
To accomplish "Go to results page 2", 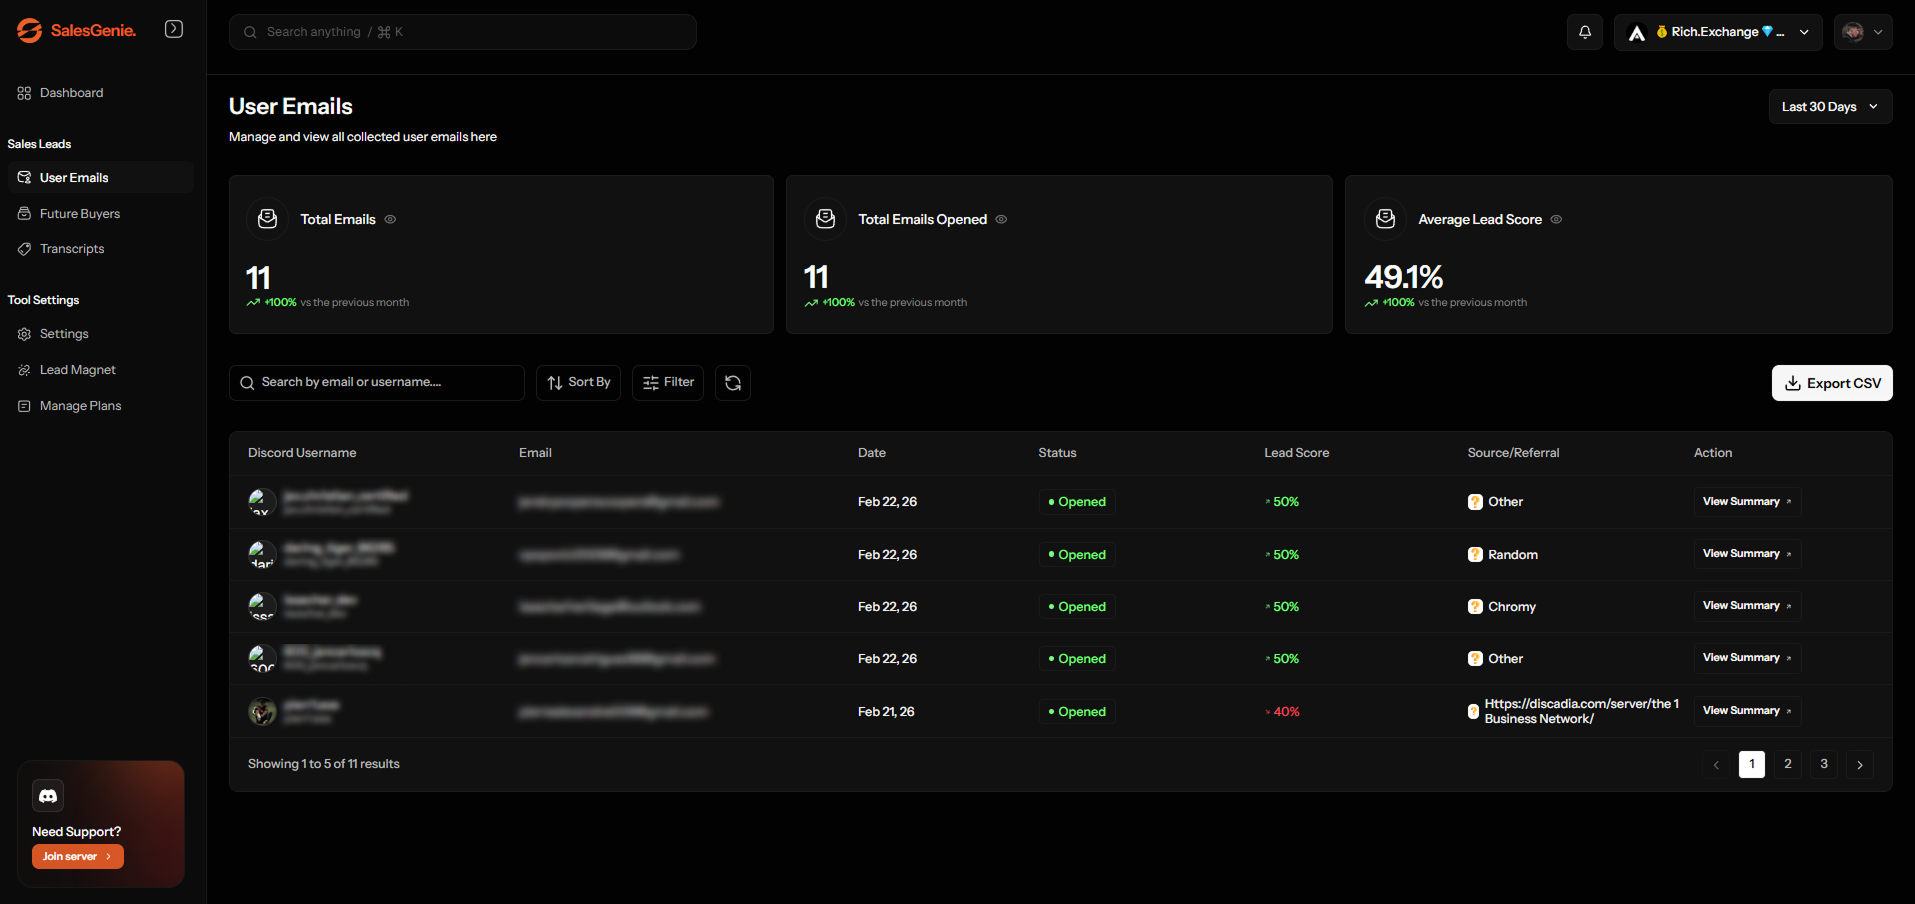I will [x=1787, y=764].
